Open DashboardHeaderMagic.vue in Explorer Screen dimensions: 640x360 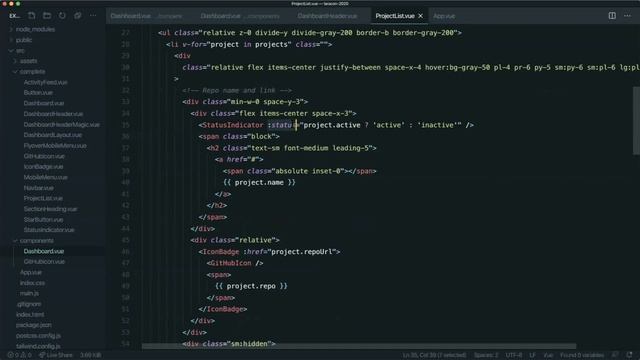tap(61, 124)
